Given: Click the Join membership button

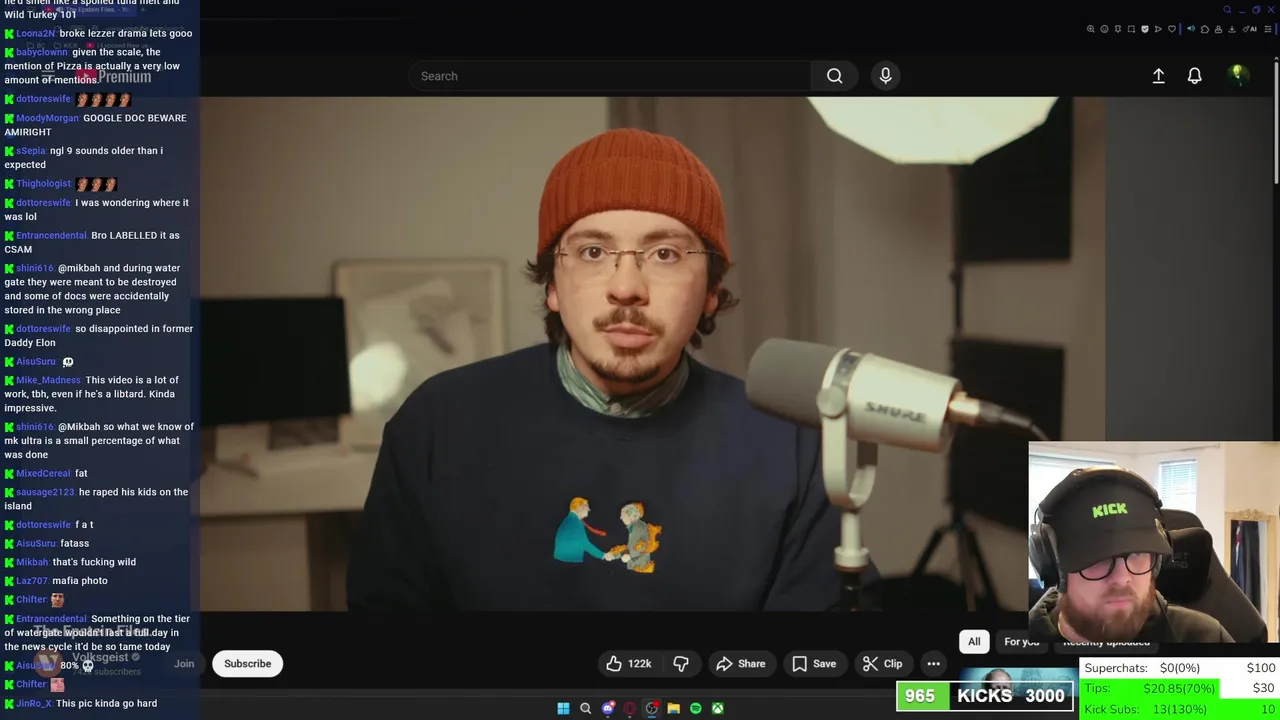Looking at the screenshot, I should click(184, 664).
